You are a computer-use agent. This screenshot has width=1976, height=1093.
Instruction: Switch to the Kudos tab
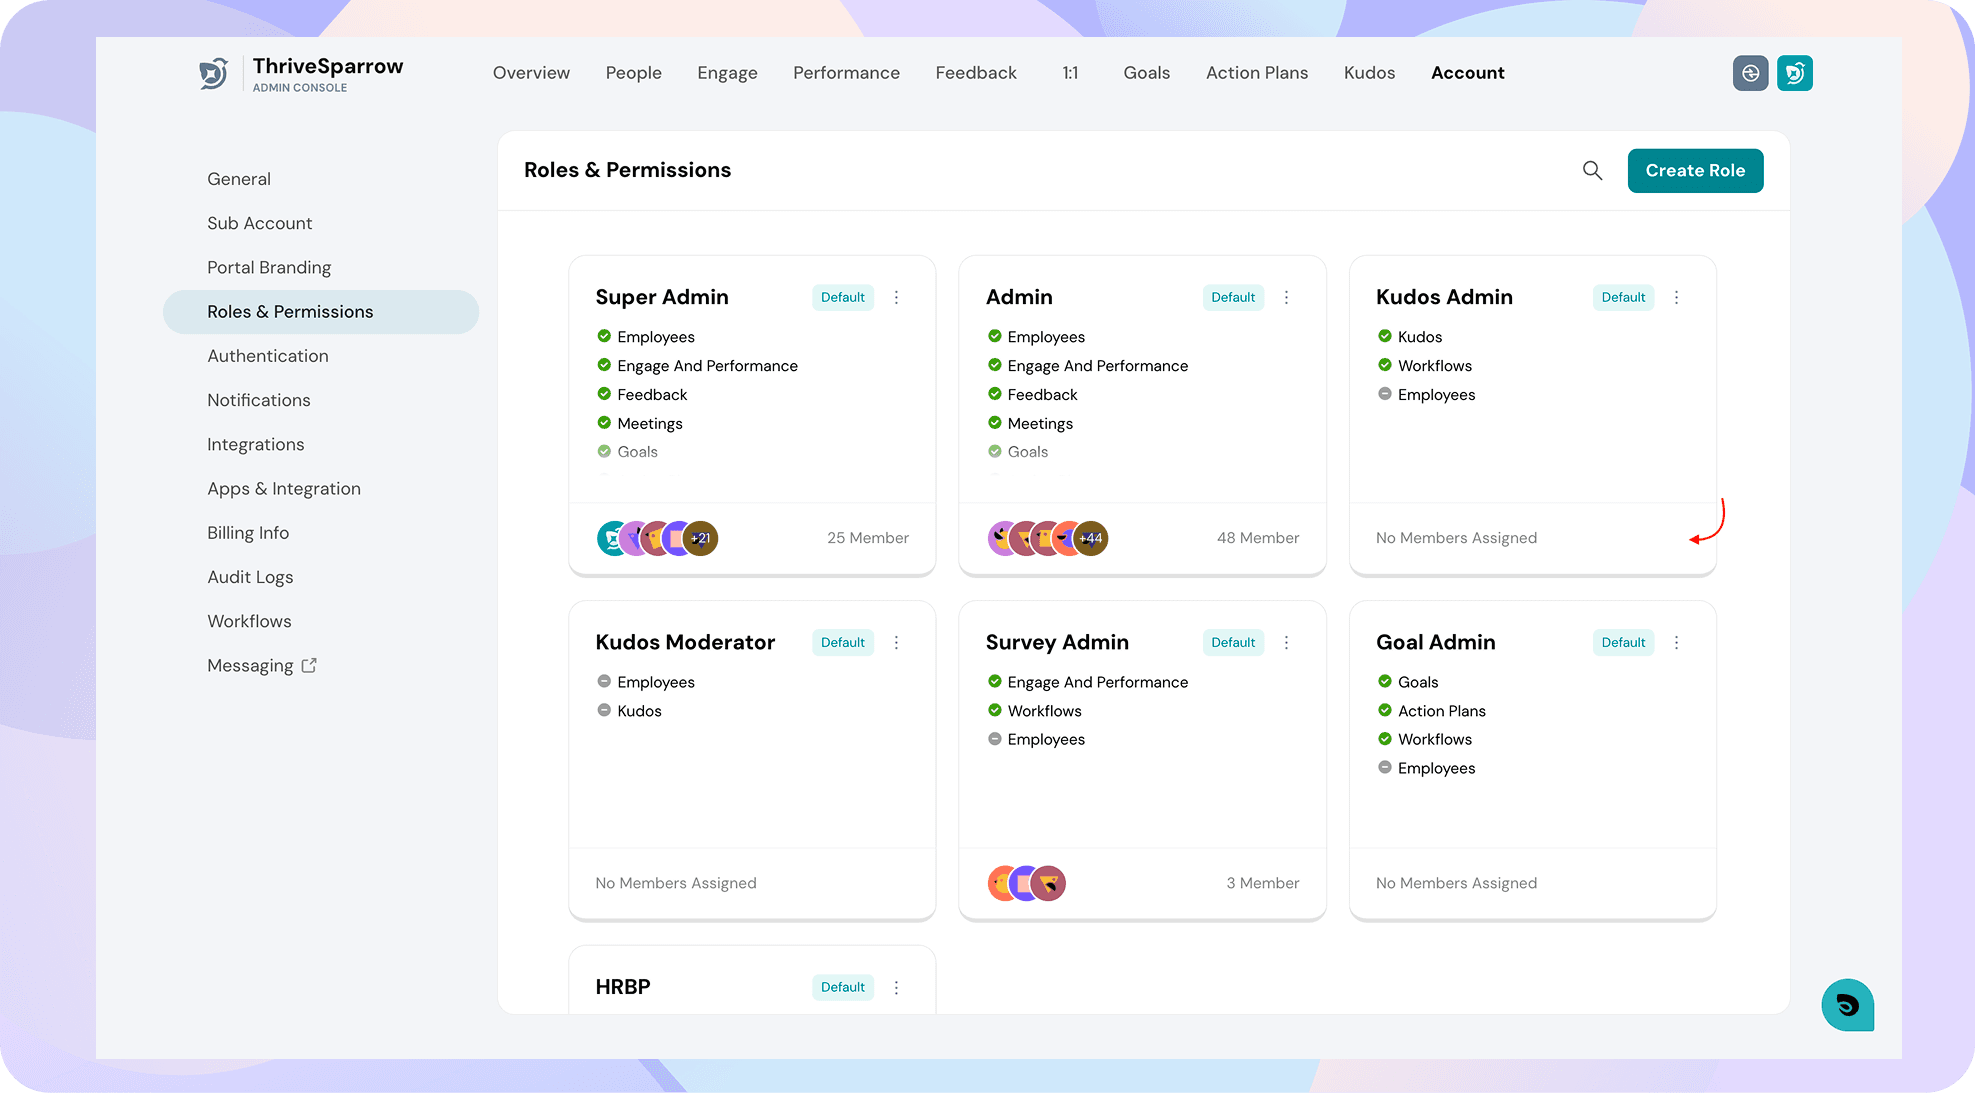[1369, 73]
